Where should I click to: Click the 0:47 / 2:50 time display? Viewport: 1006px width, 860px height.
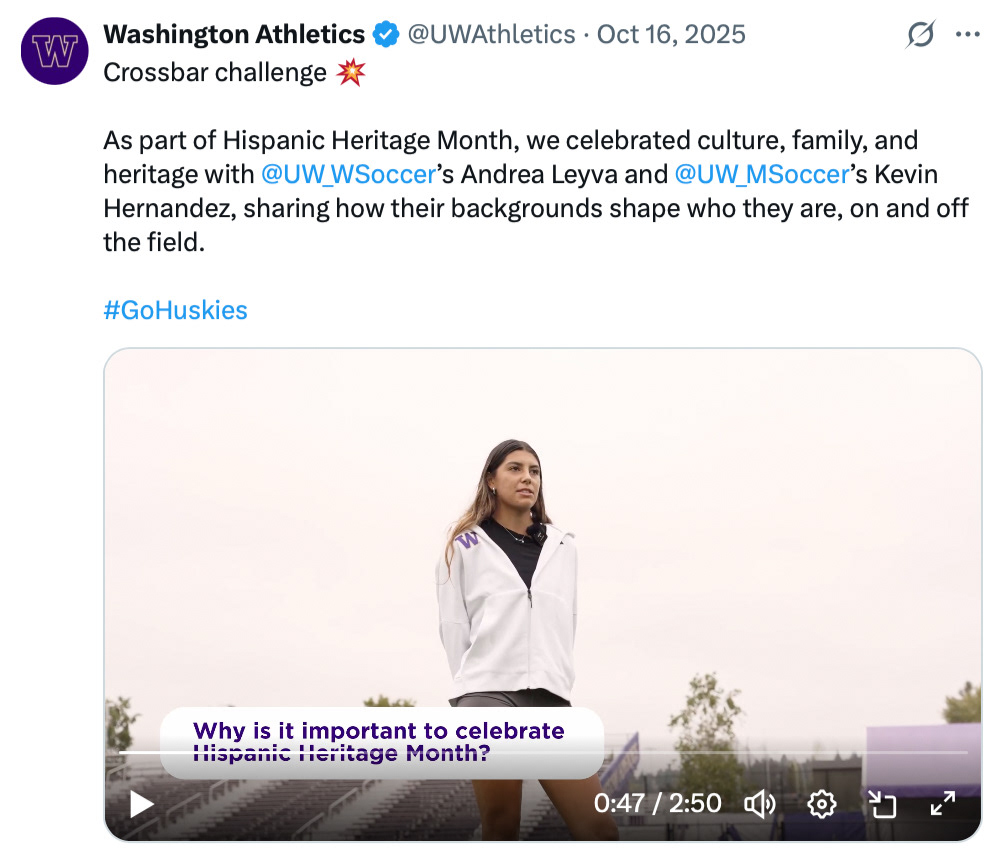[657, 804]
